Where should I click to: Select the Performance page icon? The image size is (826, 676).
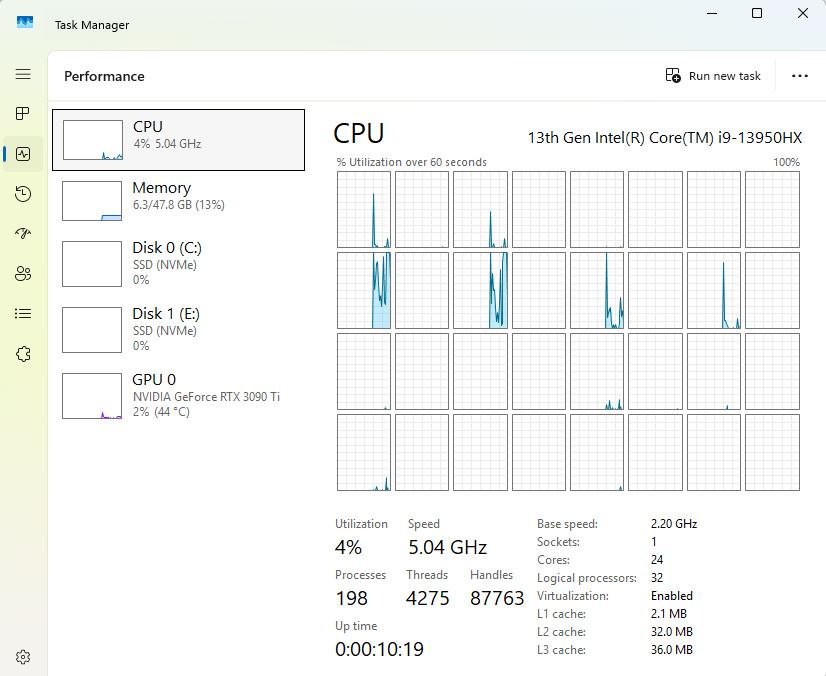point(23,154)
